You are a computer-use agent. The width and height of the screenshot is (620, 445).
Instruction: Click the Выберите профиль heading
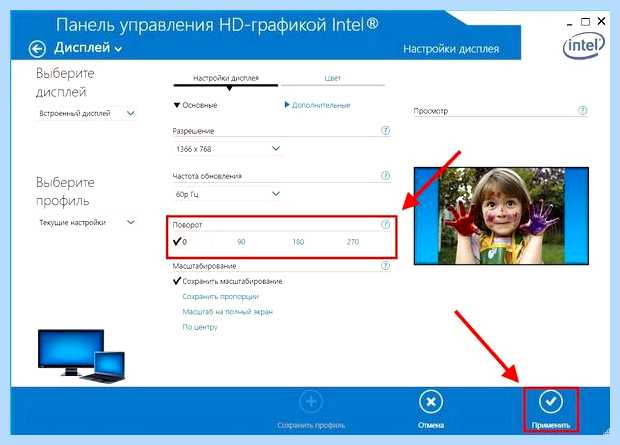point(65,192)
